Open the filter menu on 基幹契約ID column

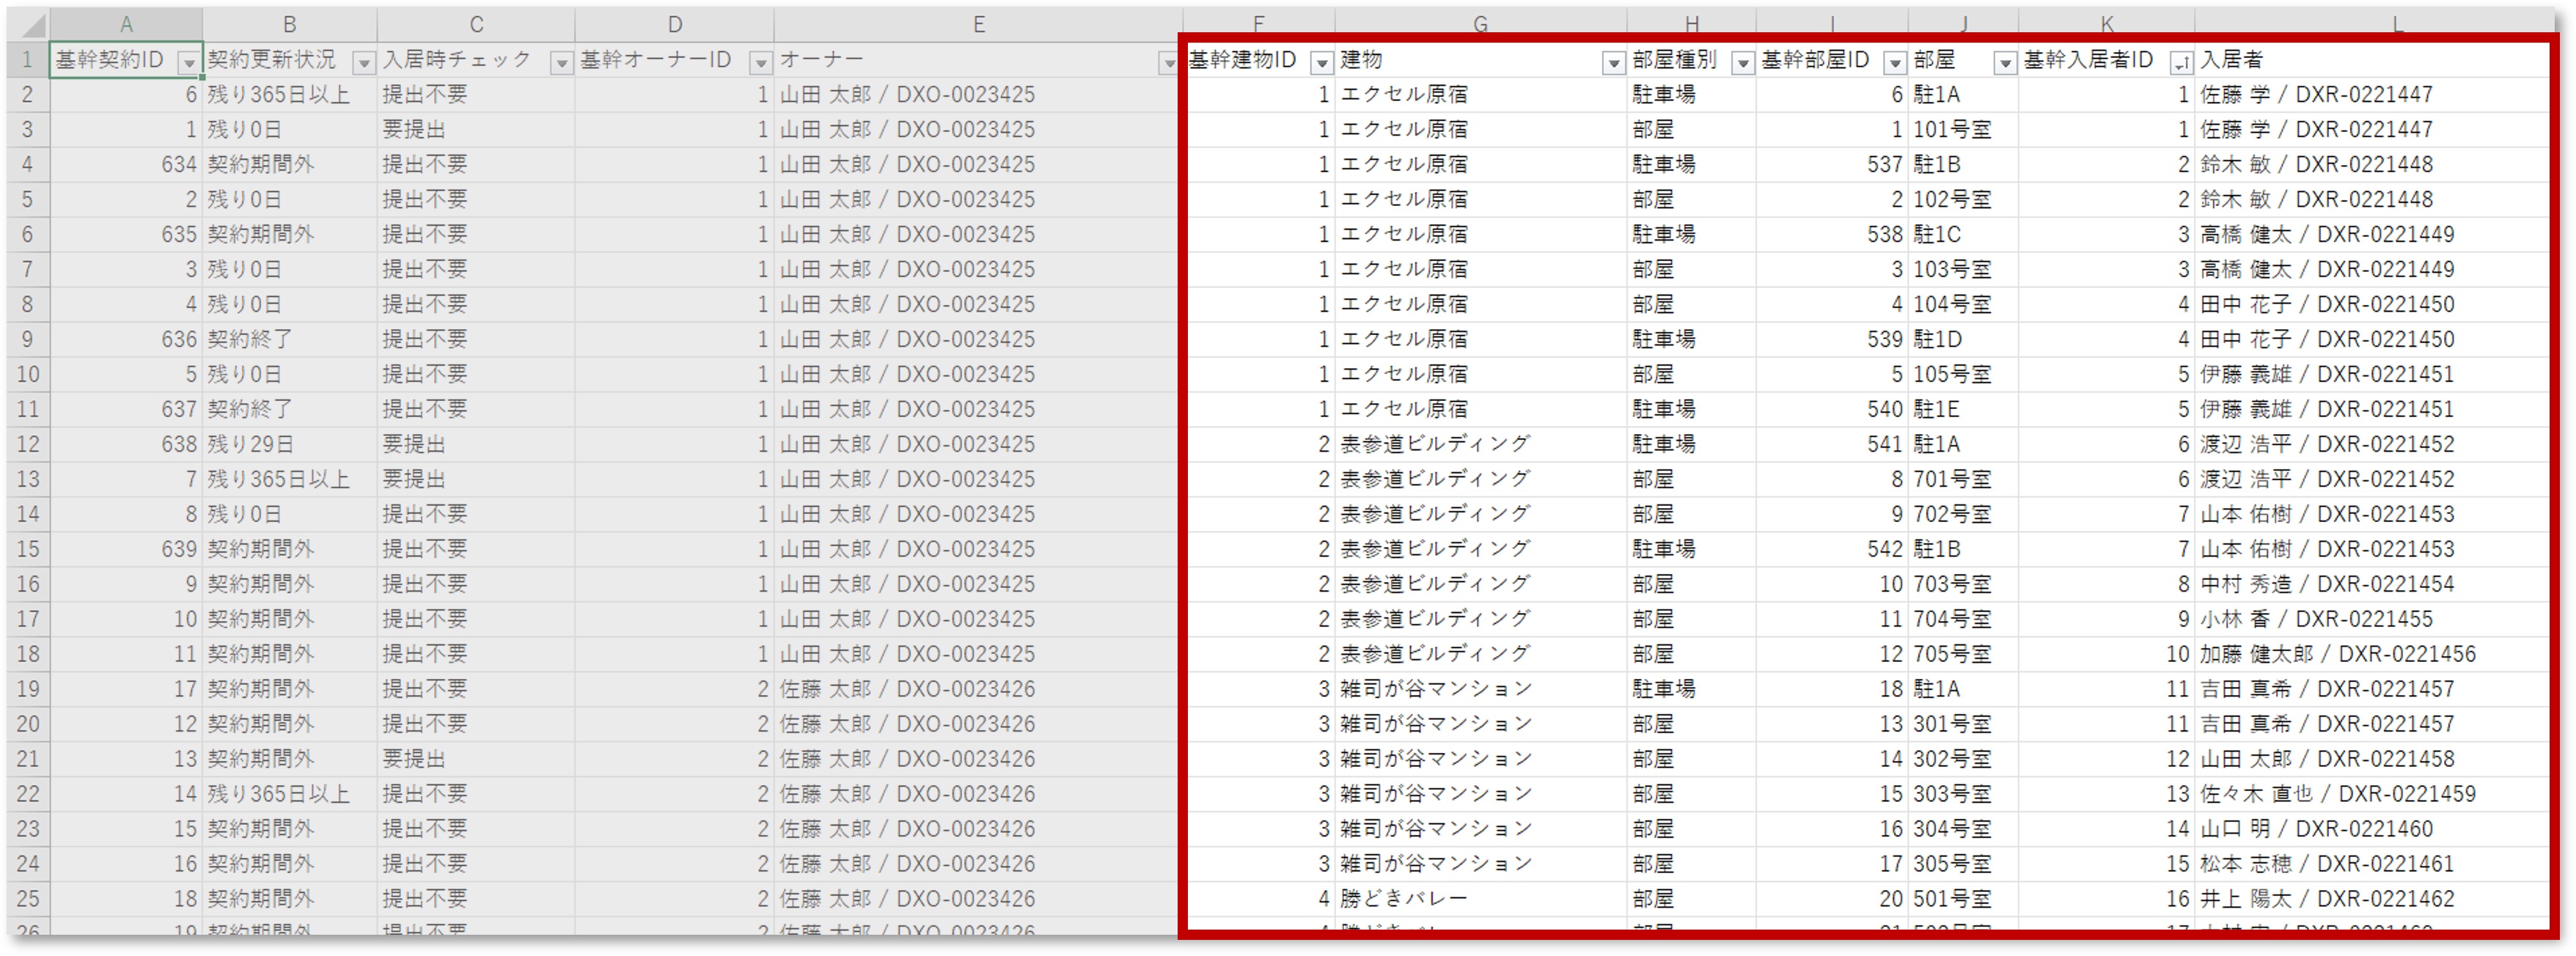click(x=190, y=61)
